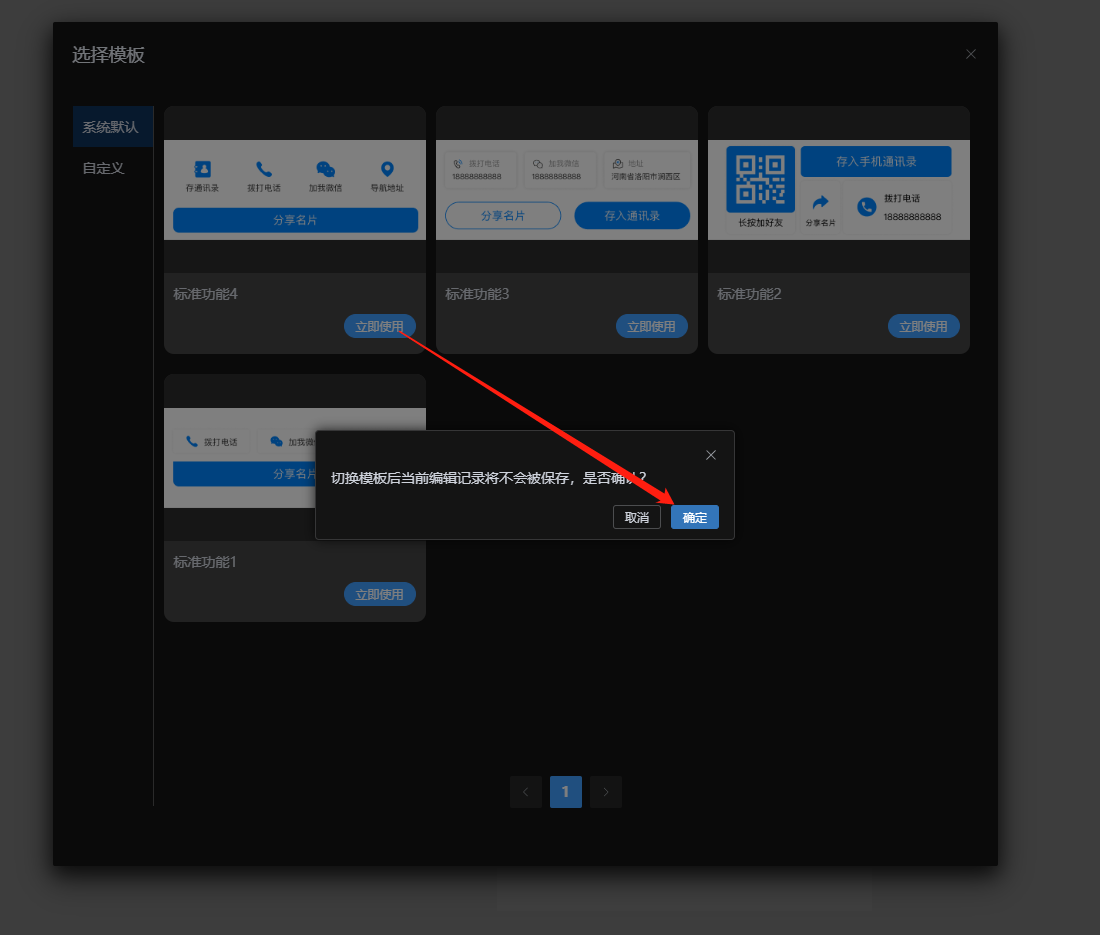Click 立即使用 for 标准功能4
This screenshot has width=1100, height=935.
pos(379,326)
